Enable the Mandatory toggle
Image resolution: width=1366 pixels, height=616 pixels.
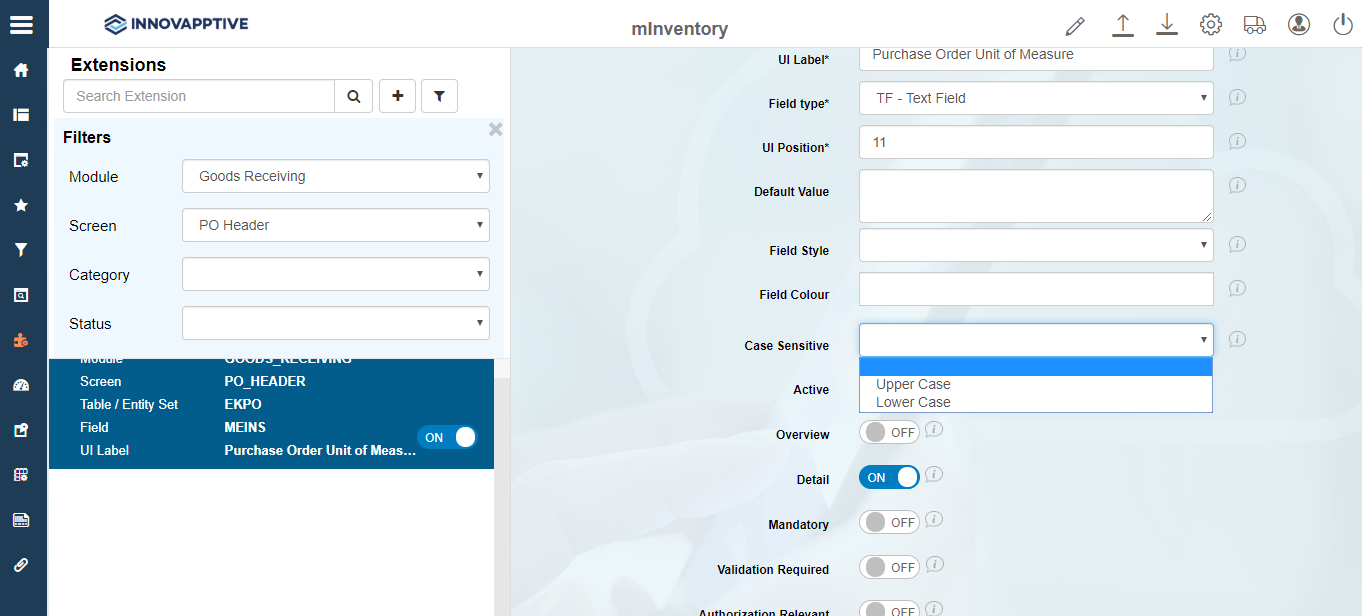point(889,522)
